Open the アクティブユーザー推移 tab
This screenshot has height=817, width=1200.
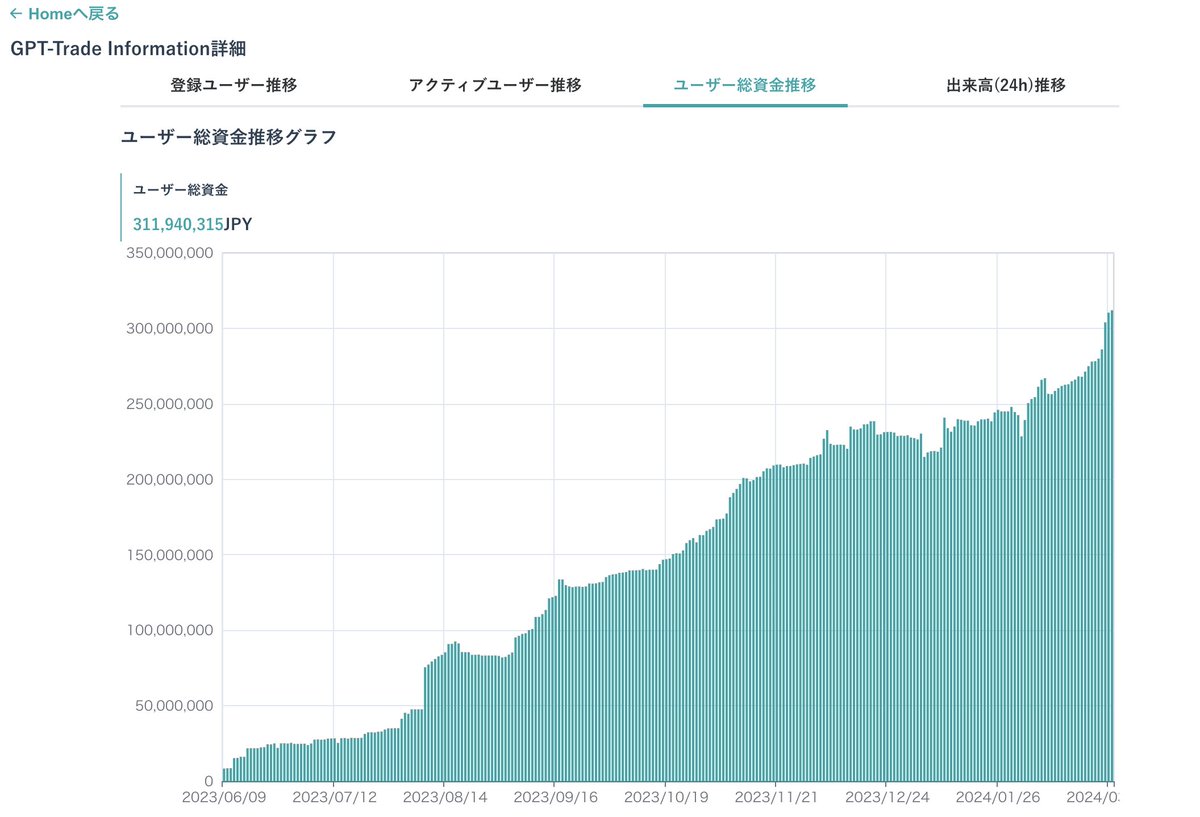(494, 86)
